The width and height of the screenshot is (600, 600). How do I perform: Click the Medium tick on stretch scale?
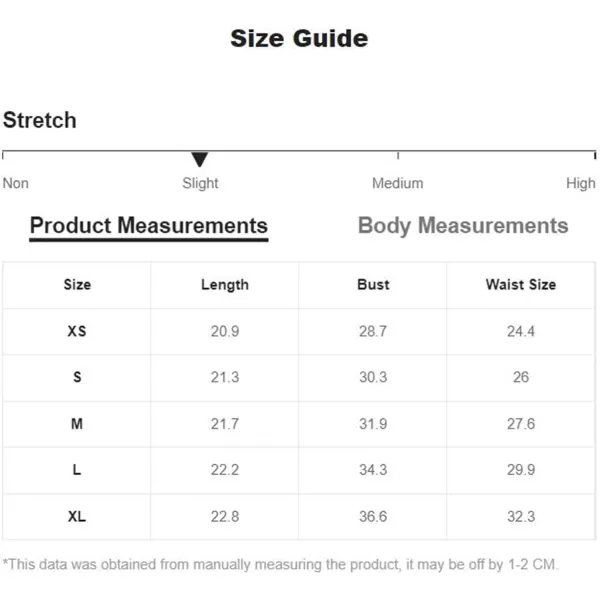(x=398, y=155)
